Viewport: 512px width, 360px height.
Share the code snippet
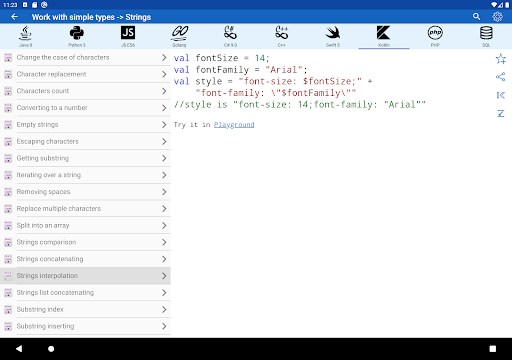501,77
